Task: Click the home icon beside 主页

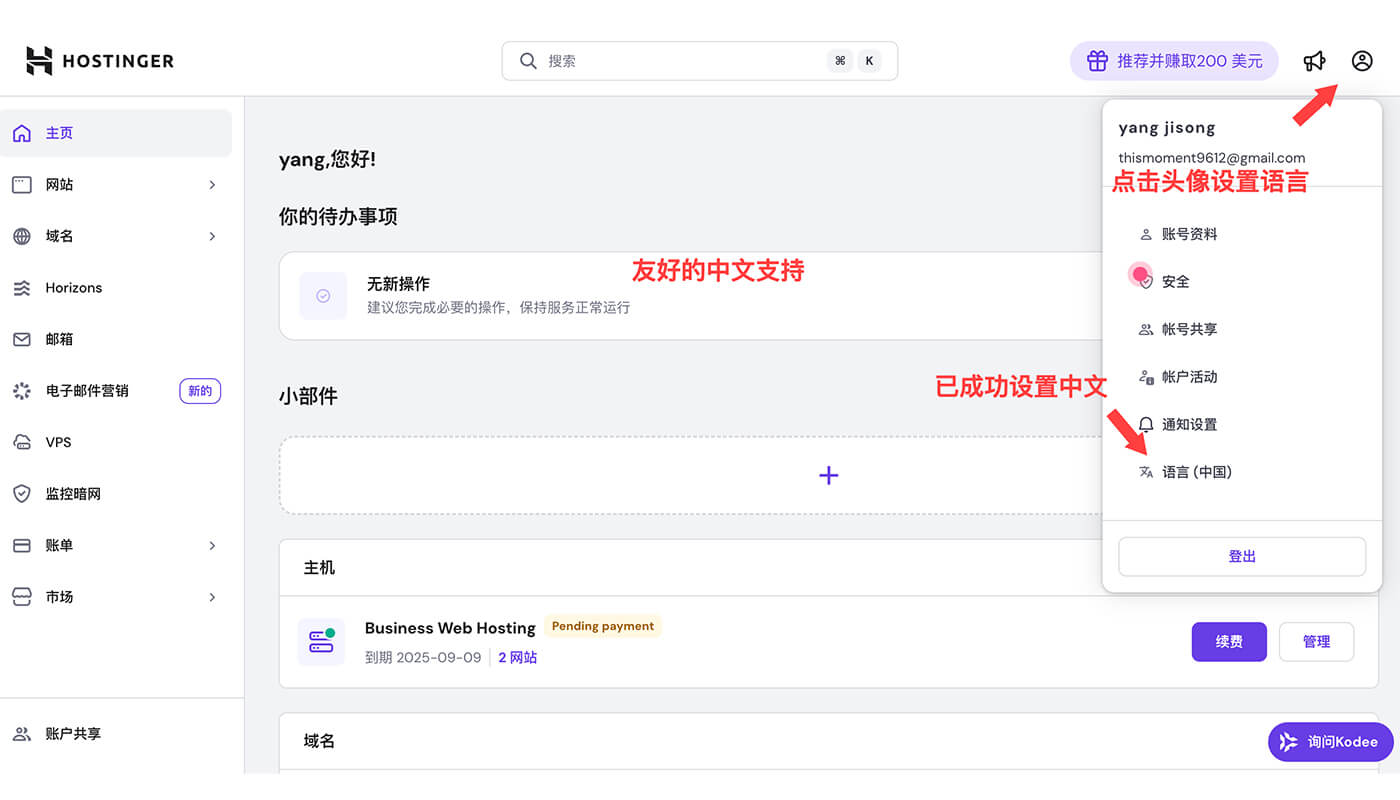Action: (22, 133)
